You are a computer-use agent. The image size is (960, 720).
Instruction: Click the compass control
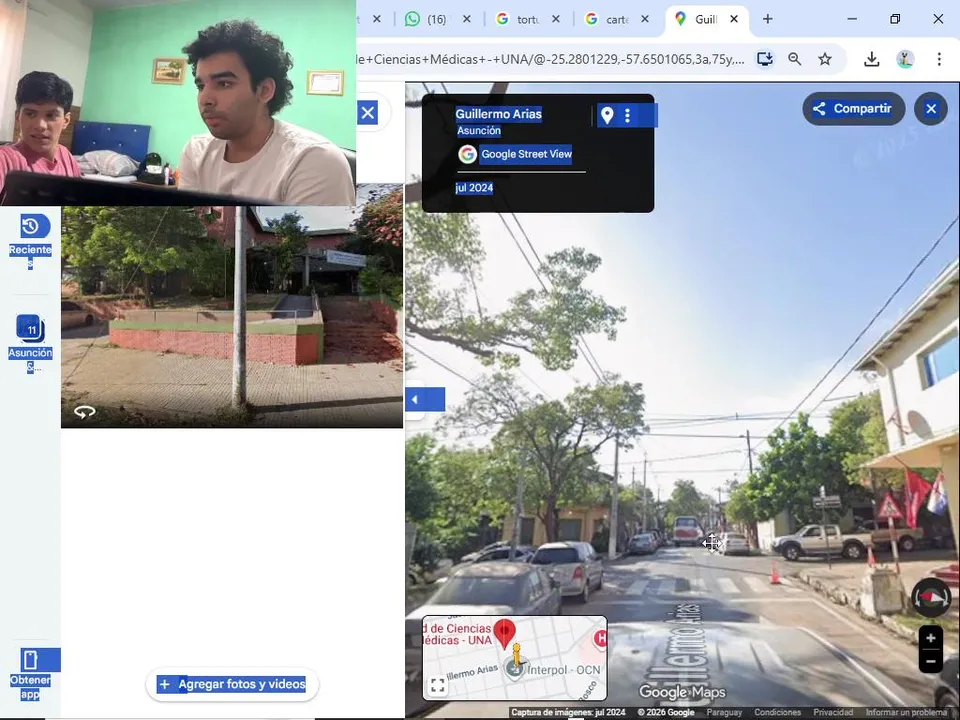point(931,597)
